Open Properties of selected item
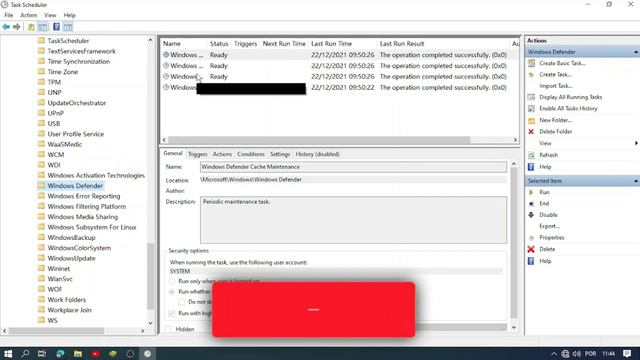 click(551, 238)
